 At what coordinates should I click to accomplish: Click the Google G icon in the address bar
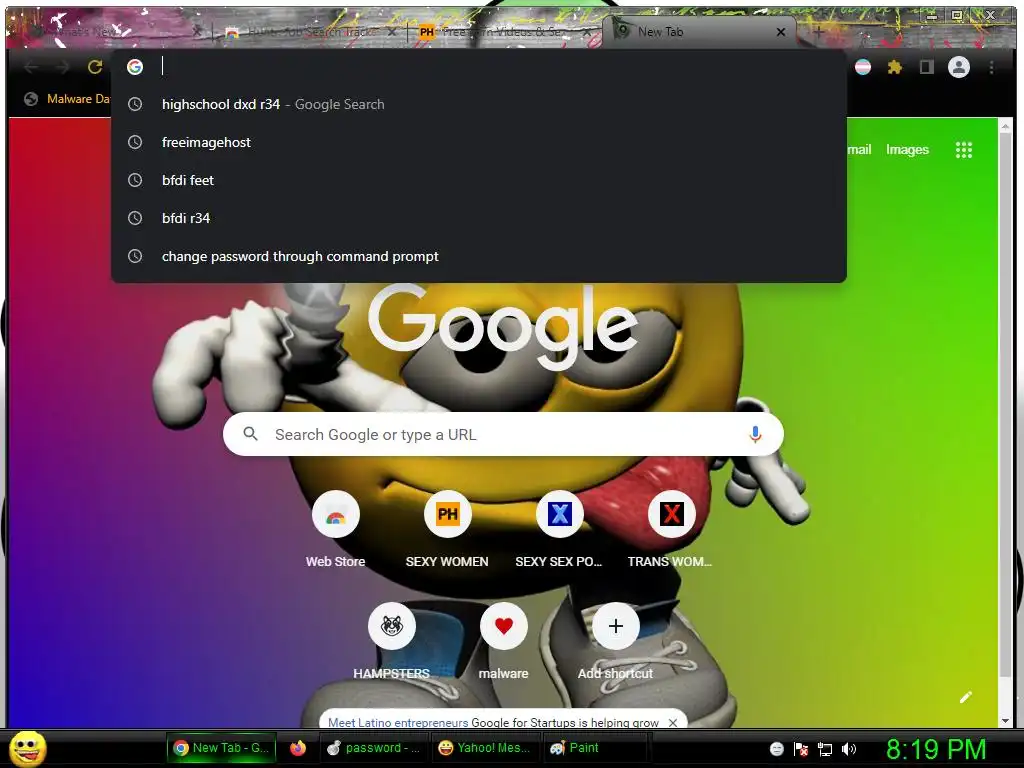(x=135, y=67)
